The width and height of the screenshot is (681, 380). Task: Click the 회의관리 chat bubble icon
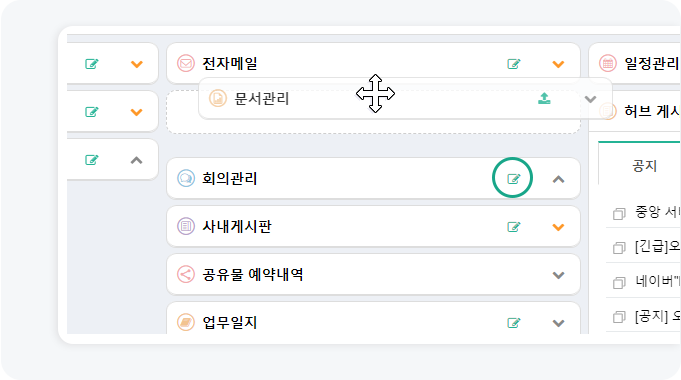pyautogui.click(x=186, y=178)
